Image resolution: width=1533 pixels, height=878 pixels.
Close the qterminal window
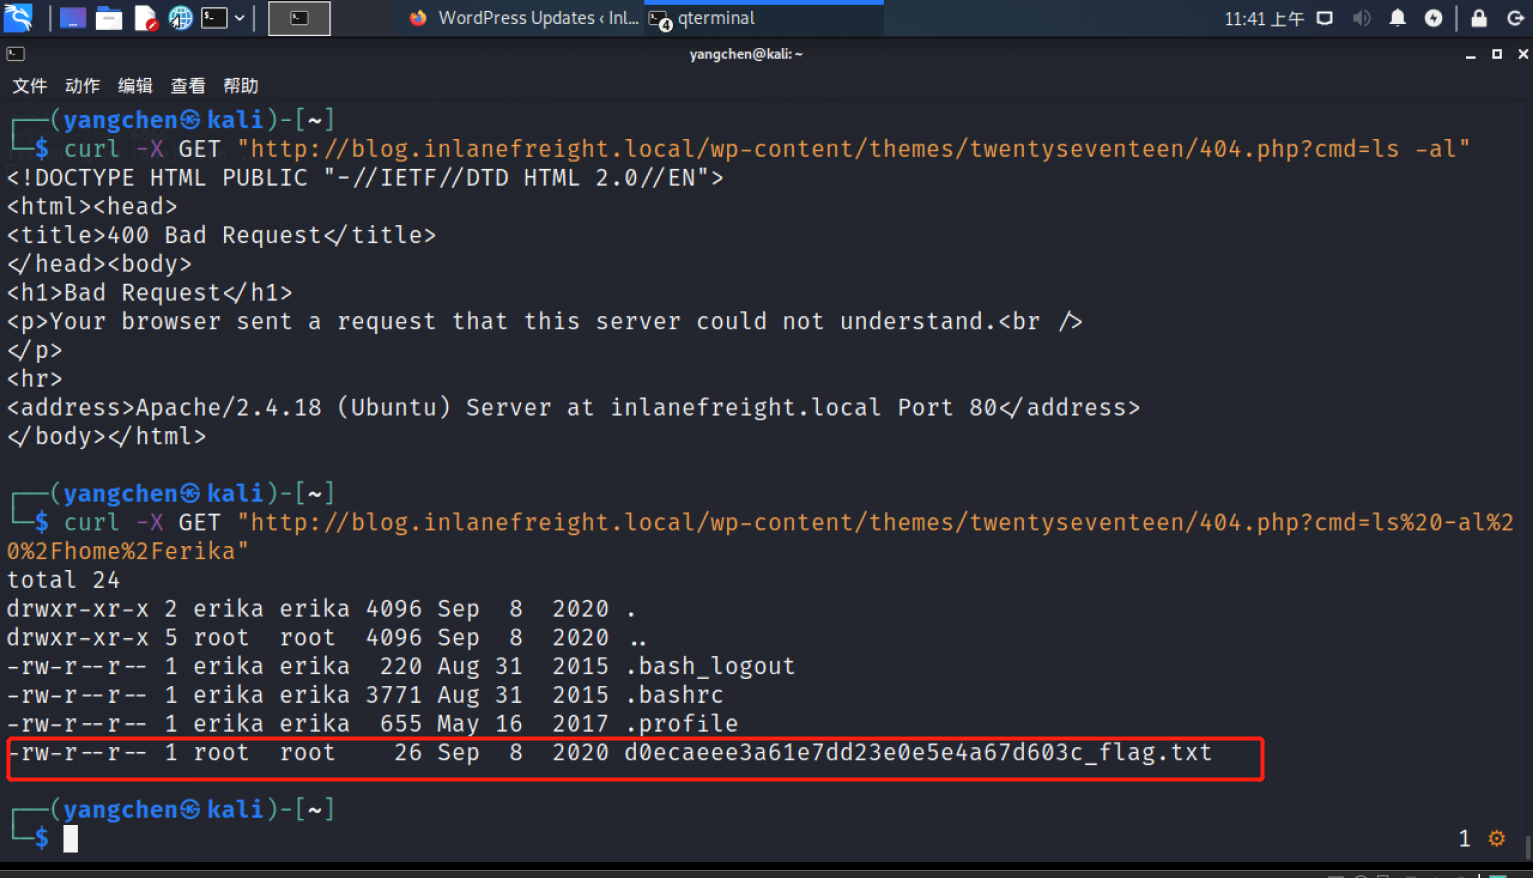pyautogui.click(x=1523, y=54)
